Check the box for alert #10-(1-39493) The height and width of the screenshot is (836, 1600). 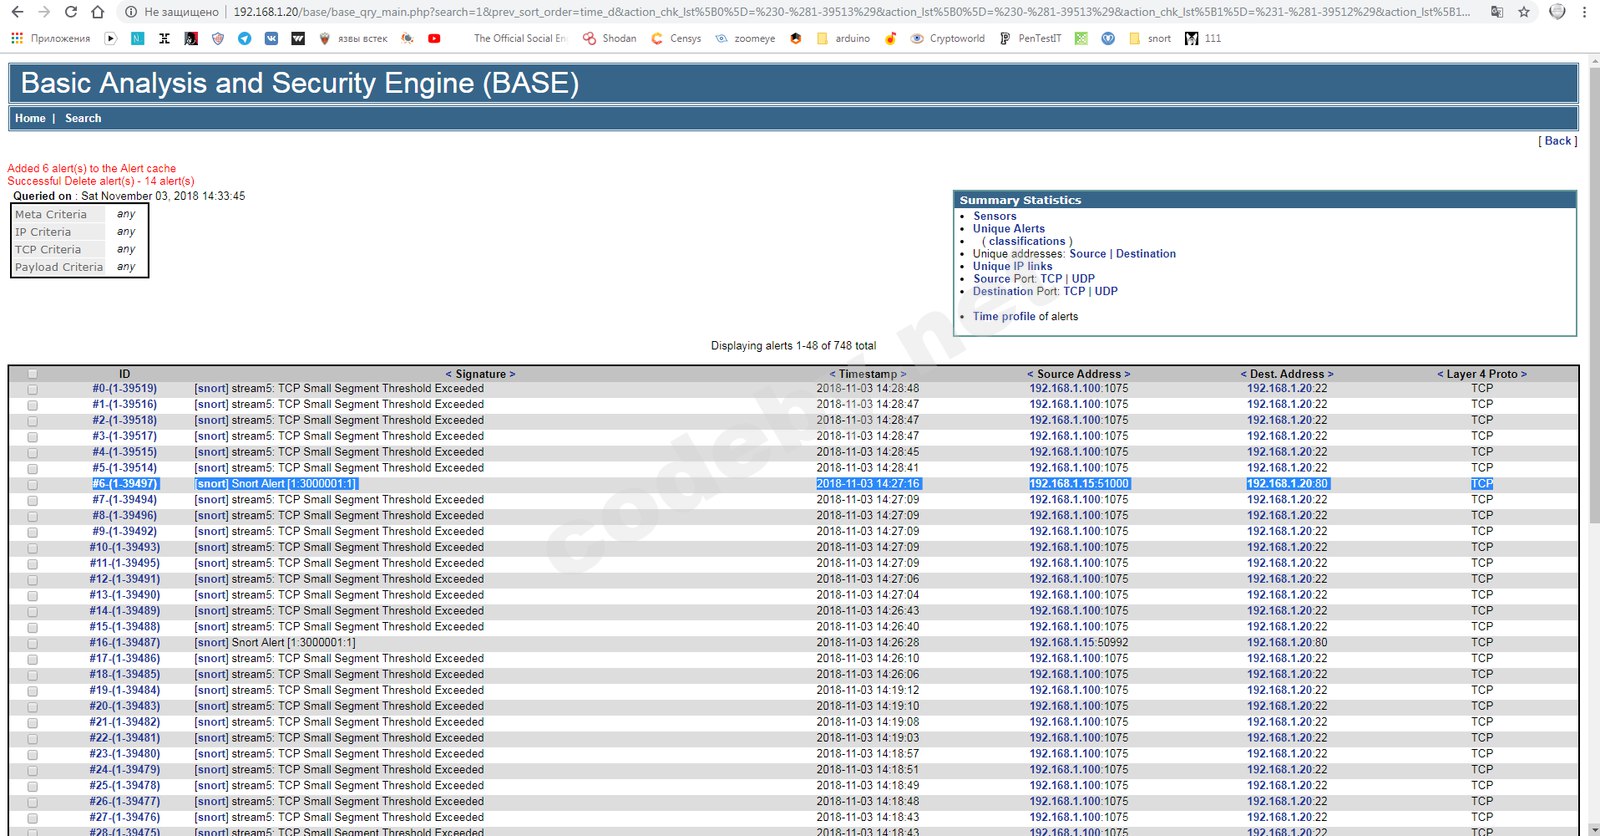click(x=32, y=548)
